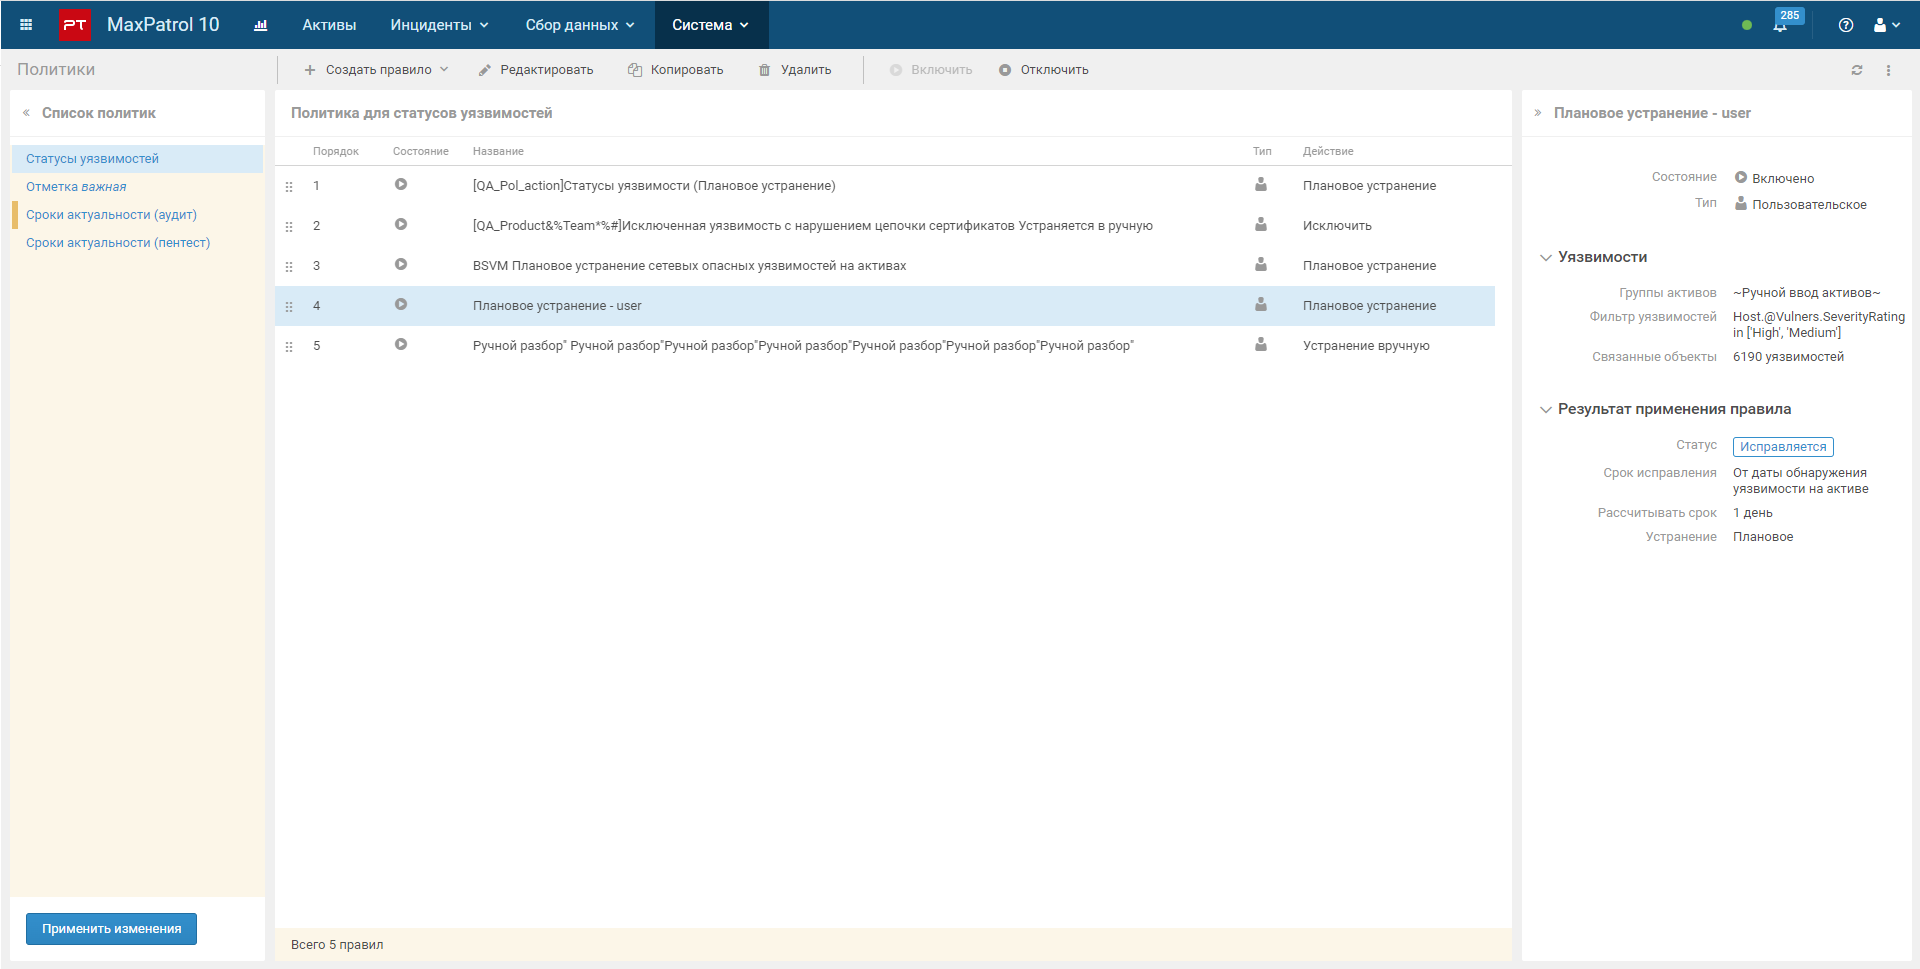Open the Сбор данных dropdown menu
The height and width of the screenshot is (969, 1920).
(x=580, y=25)
